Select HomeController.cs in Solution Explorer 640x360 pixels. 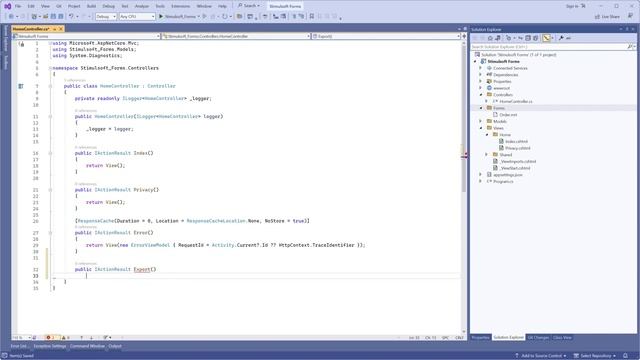(x=516, y=101)
